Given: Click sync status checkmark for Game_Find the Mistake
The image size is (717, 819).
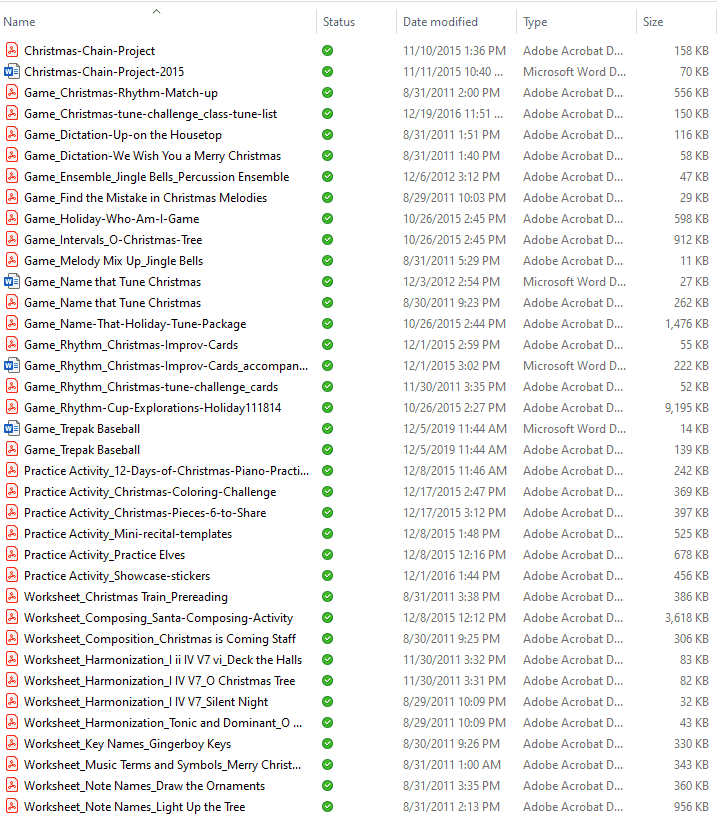Looking at the screenshot, I should point(327,197).
